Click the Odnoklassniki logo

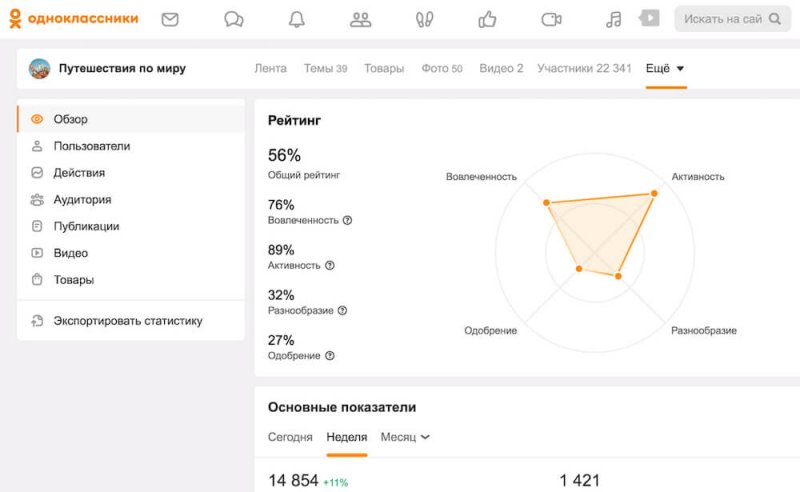[74, 19]
